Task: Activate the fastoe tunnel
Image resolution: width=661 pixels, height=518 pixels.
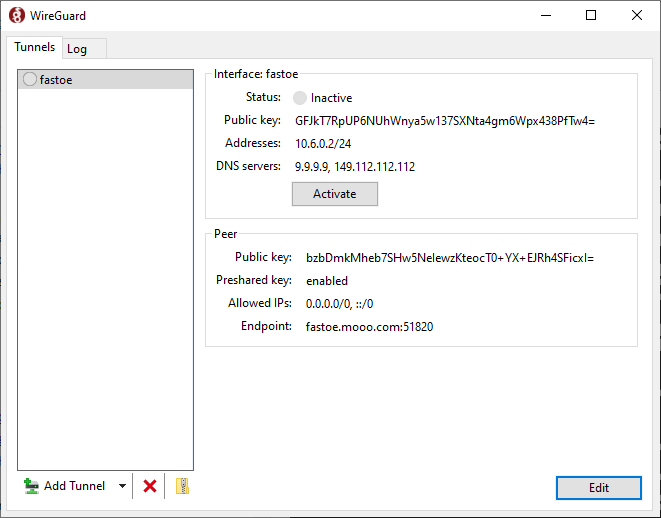Action: pyautogui.click(x=335, y=194)
